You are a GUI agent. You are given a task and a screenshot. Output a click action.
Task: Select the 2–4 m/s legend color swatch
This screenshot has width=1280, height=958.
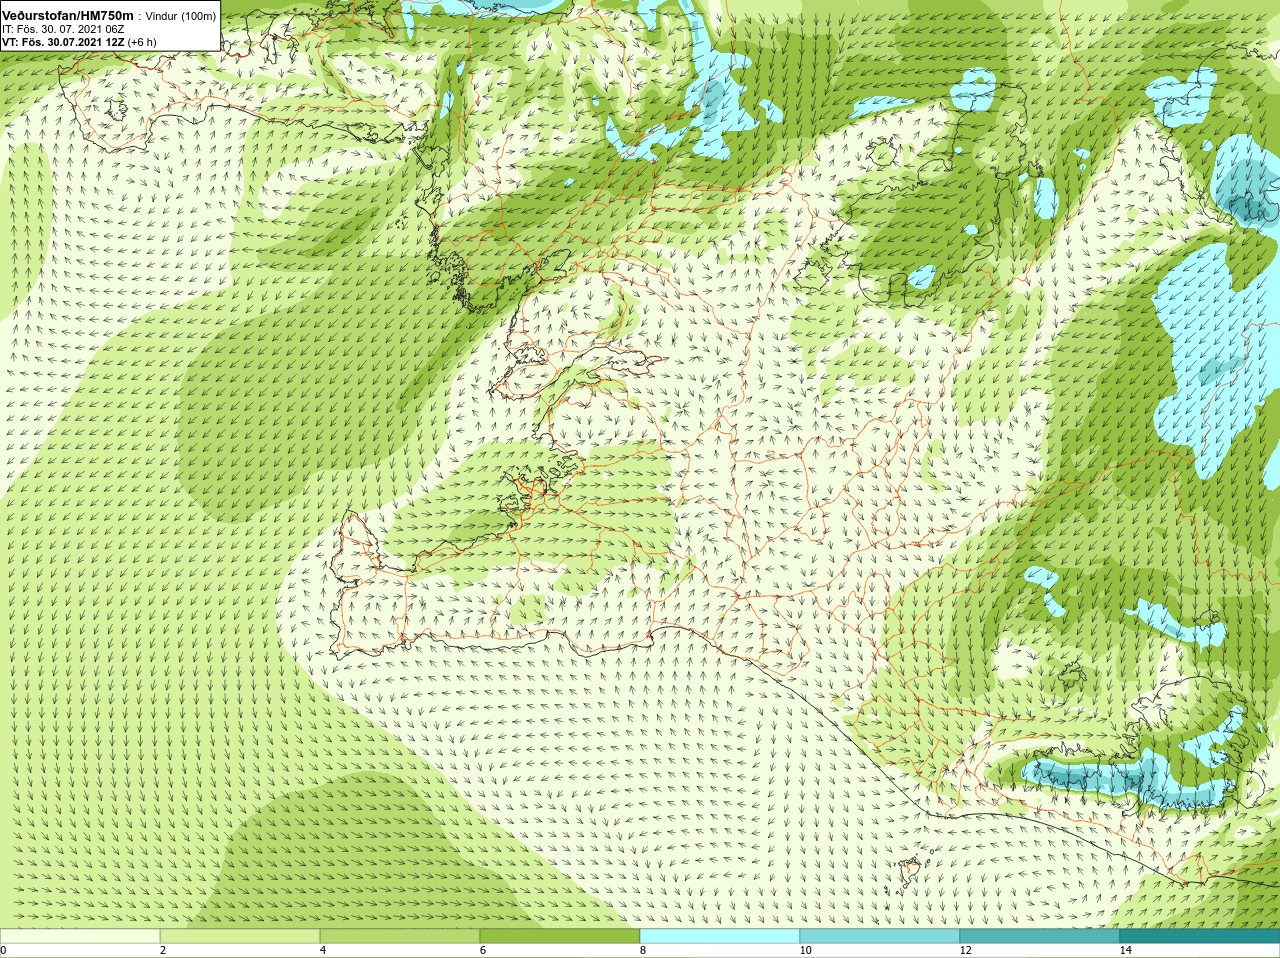pos(240,936)
